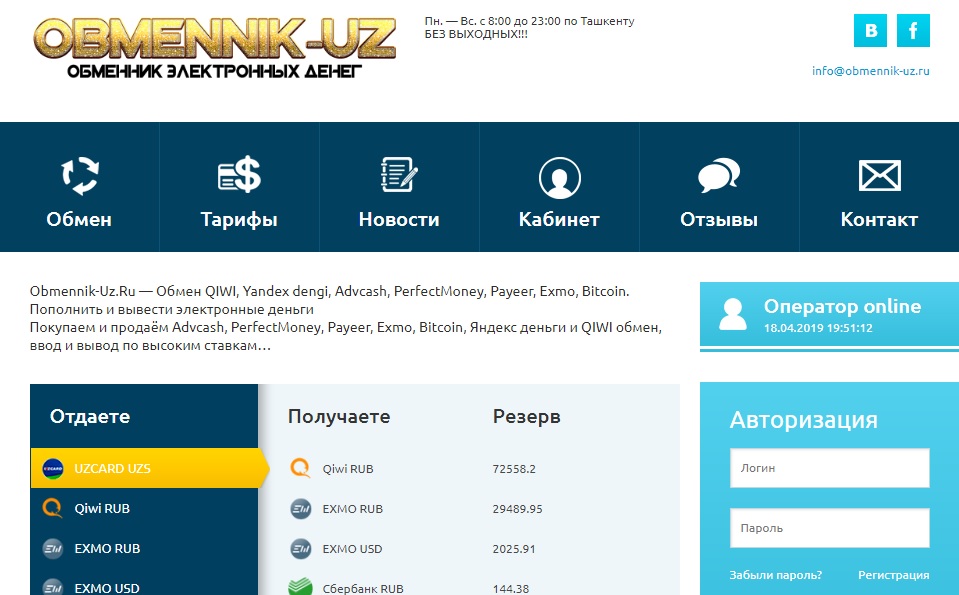
Task: Choose Qiwi RUB in Получаете list
Action: click(347, 469)
